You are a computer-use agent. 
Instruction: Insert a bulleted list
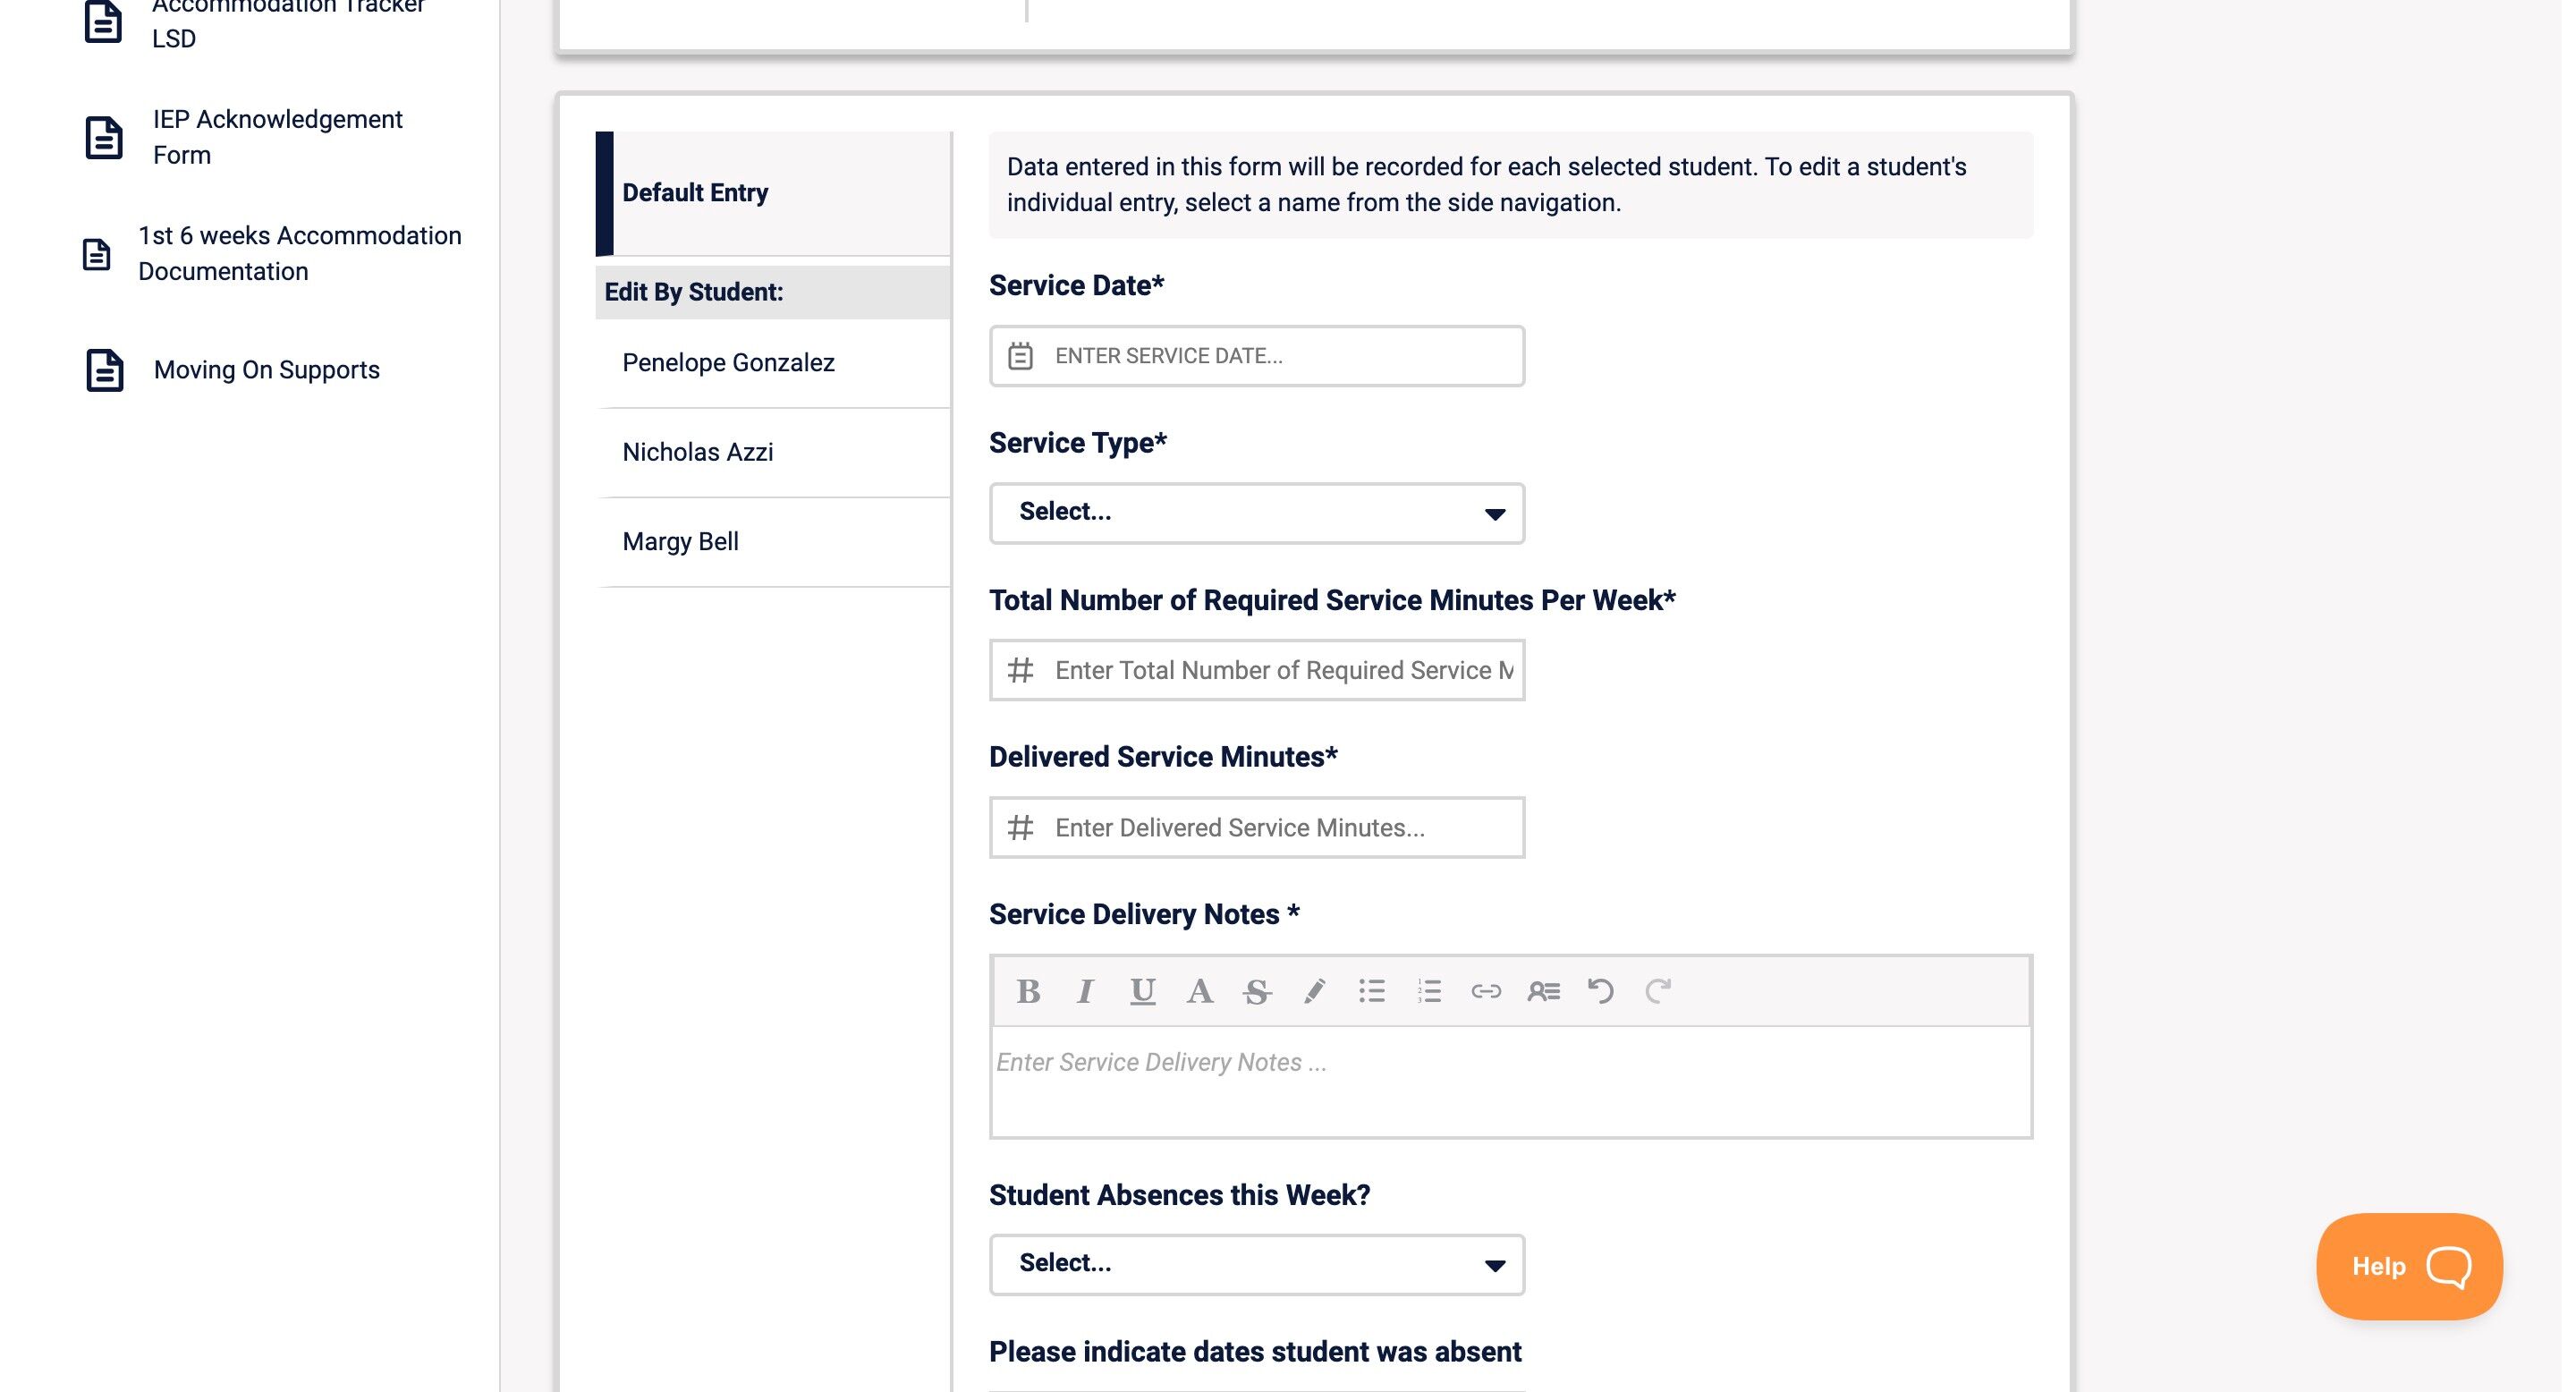[1372, 991]
